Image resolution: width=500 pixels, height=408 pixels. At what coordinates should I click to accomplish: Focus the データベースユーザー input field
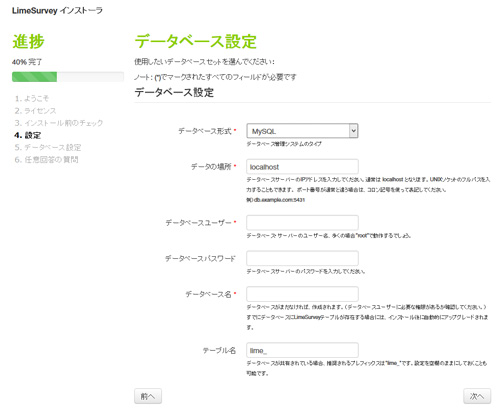tap(302, 222)
